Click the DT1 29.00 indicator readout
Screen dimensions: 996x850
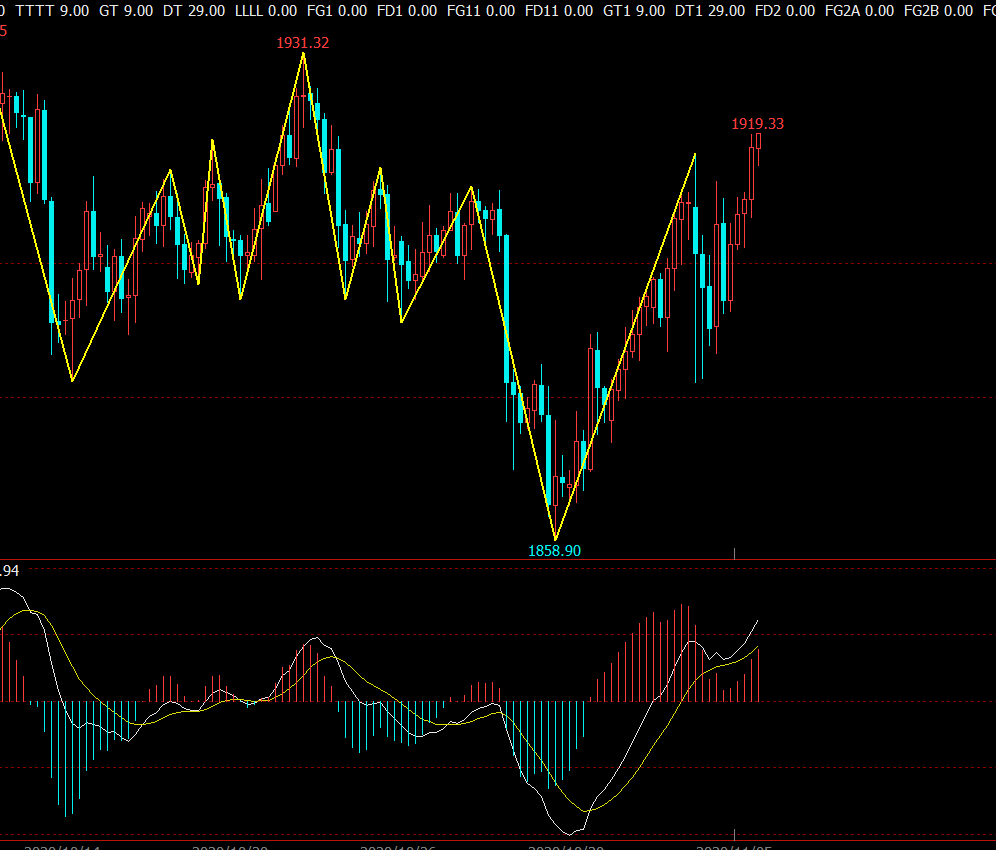pyautogui.click(x=709, y=10)
